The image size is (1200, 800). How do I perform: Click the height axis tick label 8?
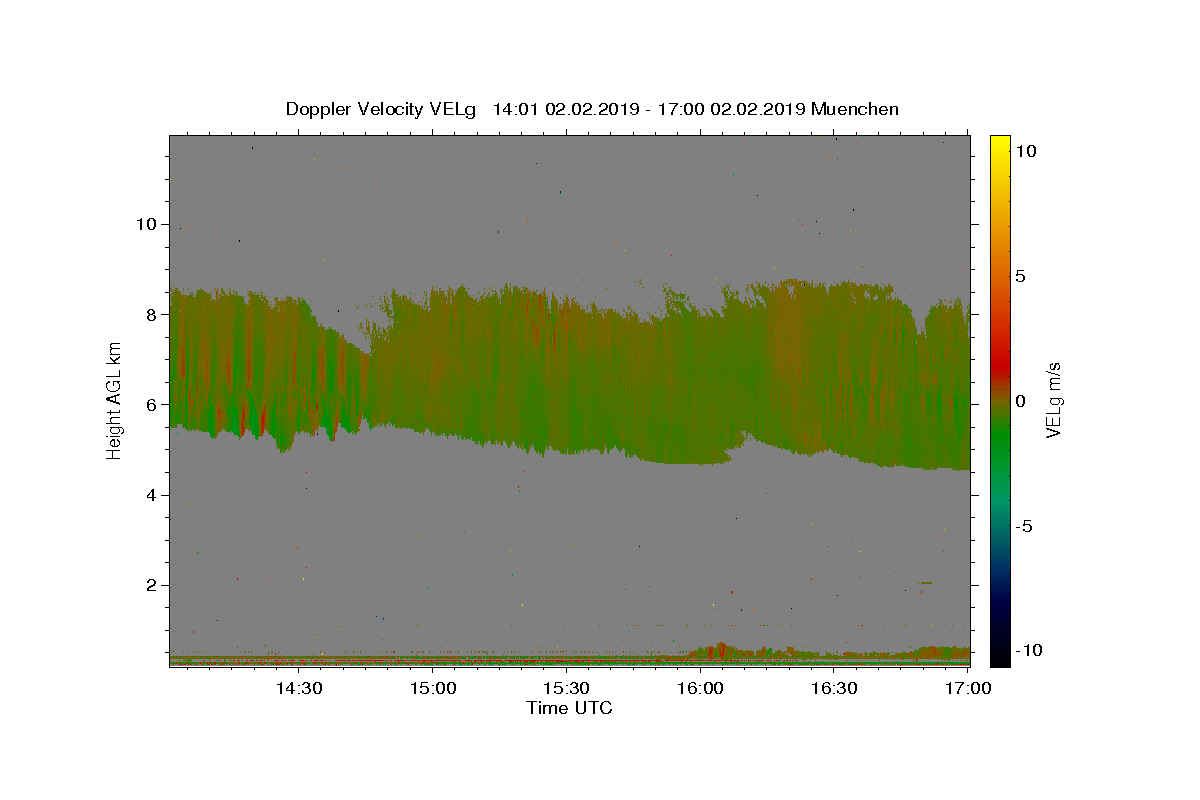[x=153, y=314]
